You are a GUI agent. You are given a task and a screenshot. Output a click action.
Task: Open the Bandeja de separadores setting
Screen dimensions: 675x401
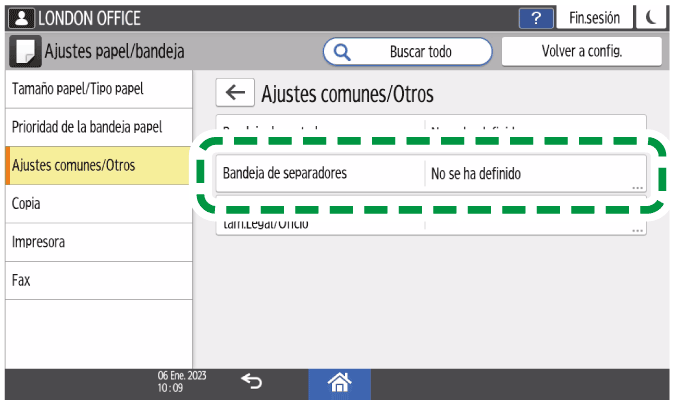320,173
